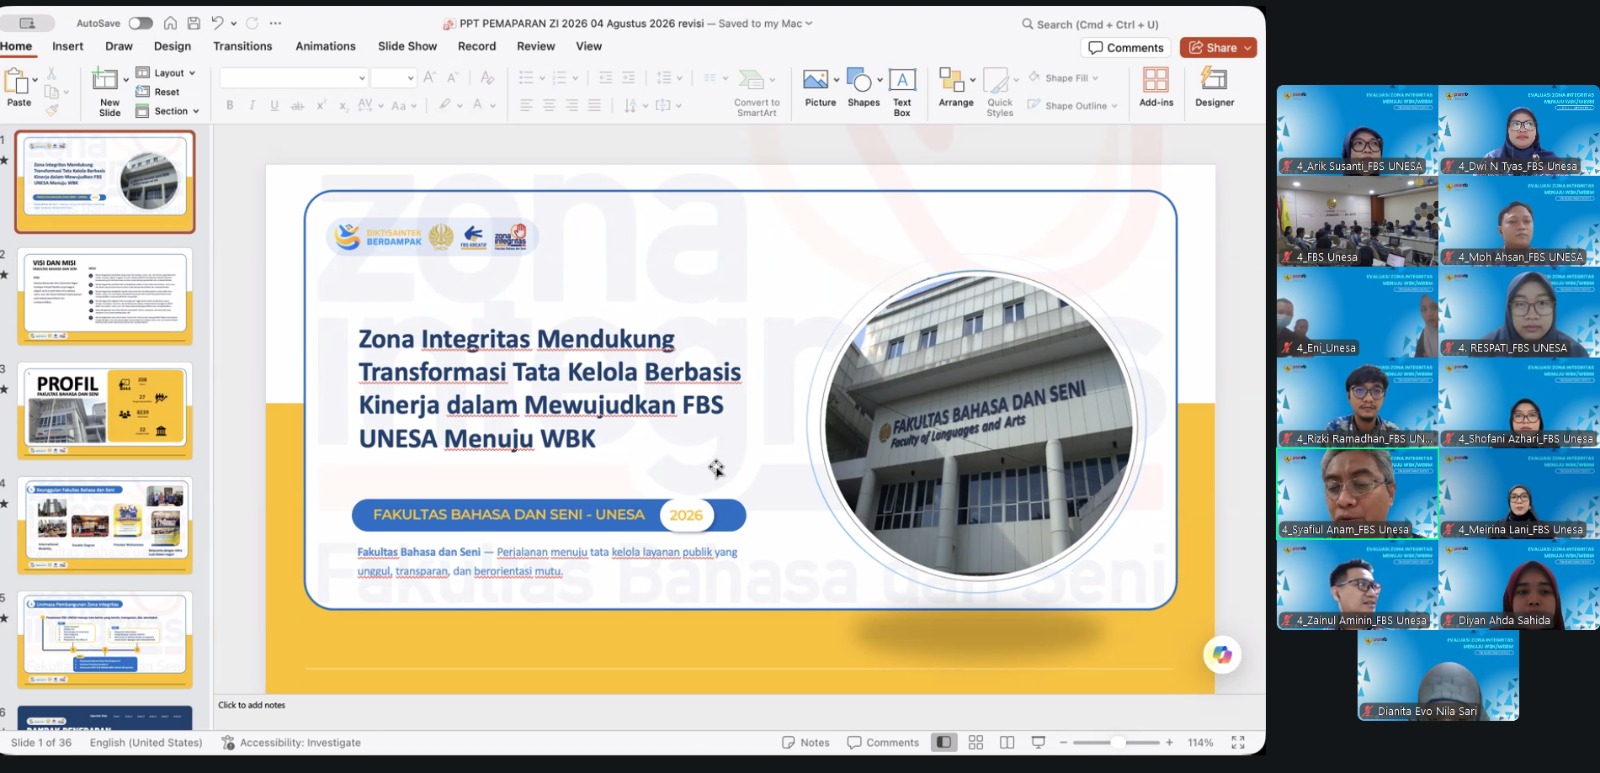Reset the slide layout

[x=158, y=92]
